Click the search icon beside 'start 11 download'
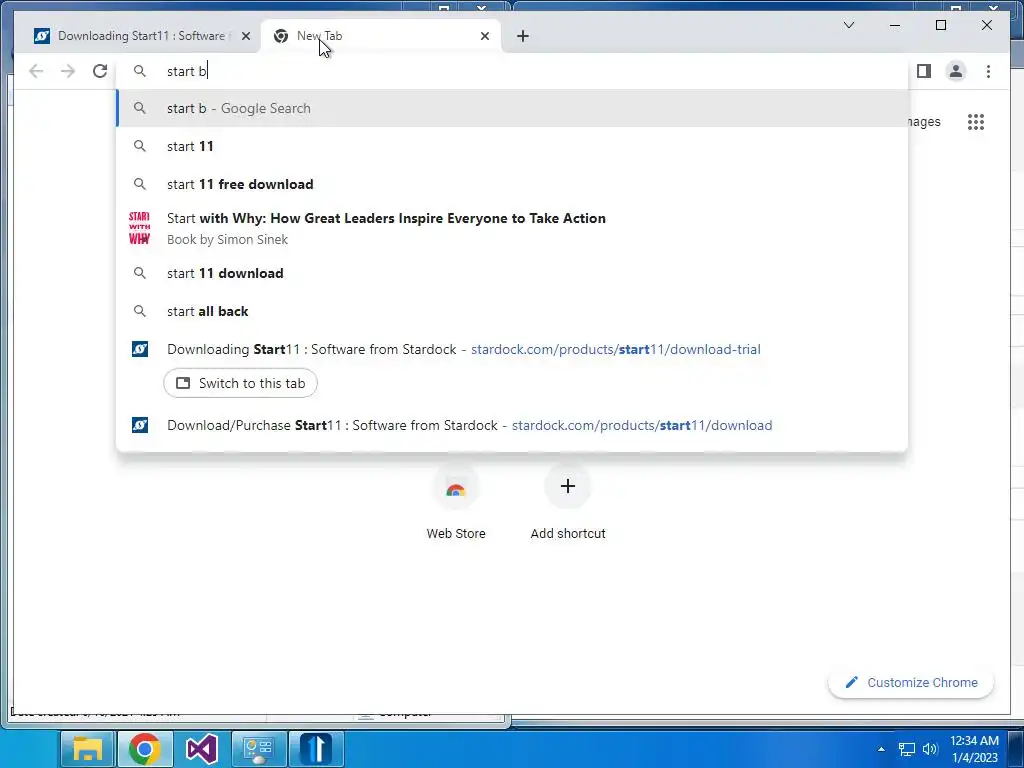Screen dimensions: 1024x768 click(x=140, y=273)
